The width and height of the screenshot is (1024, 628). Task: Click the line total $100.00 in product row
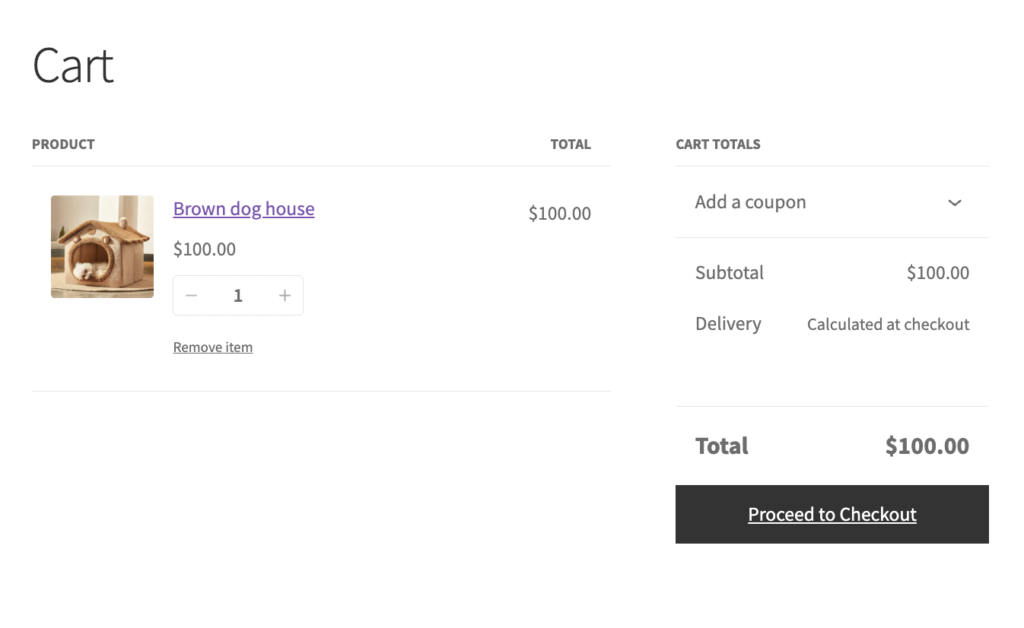559,213
